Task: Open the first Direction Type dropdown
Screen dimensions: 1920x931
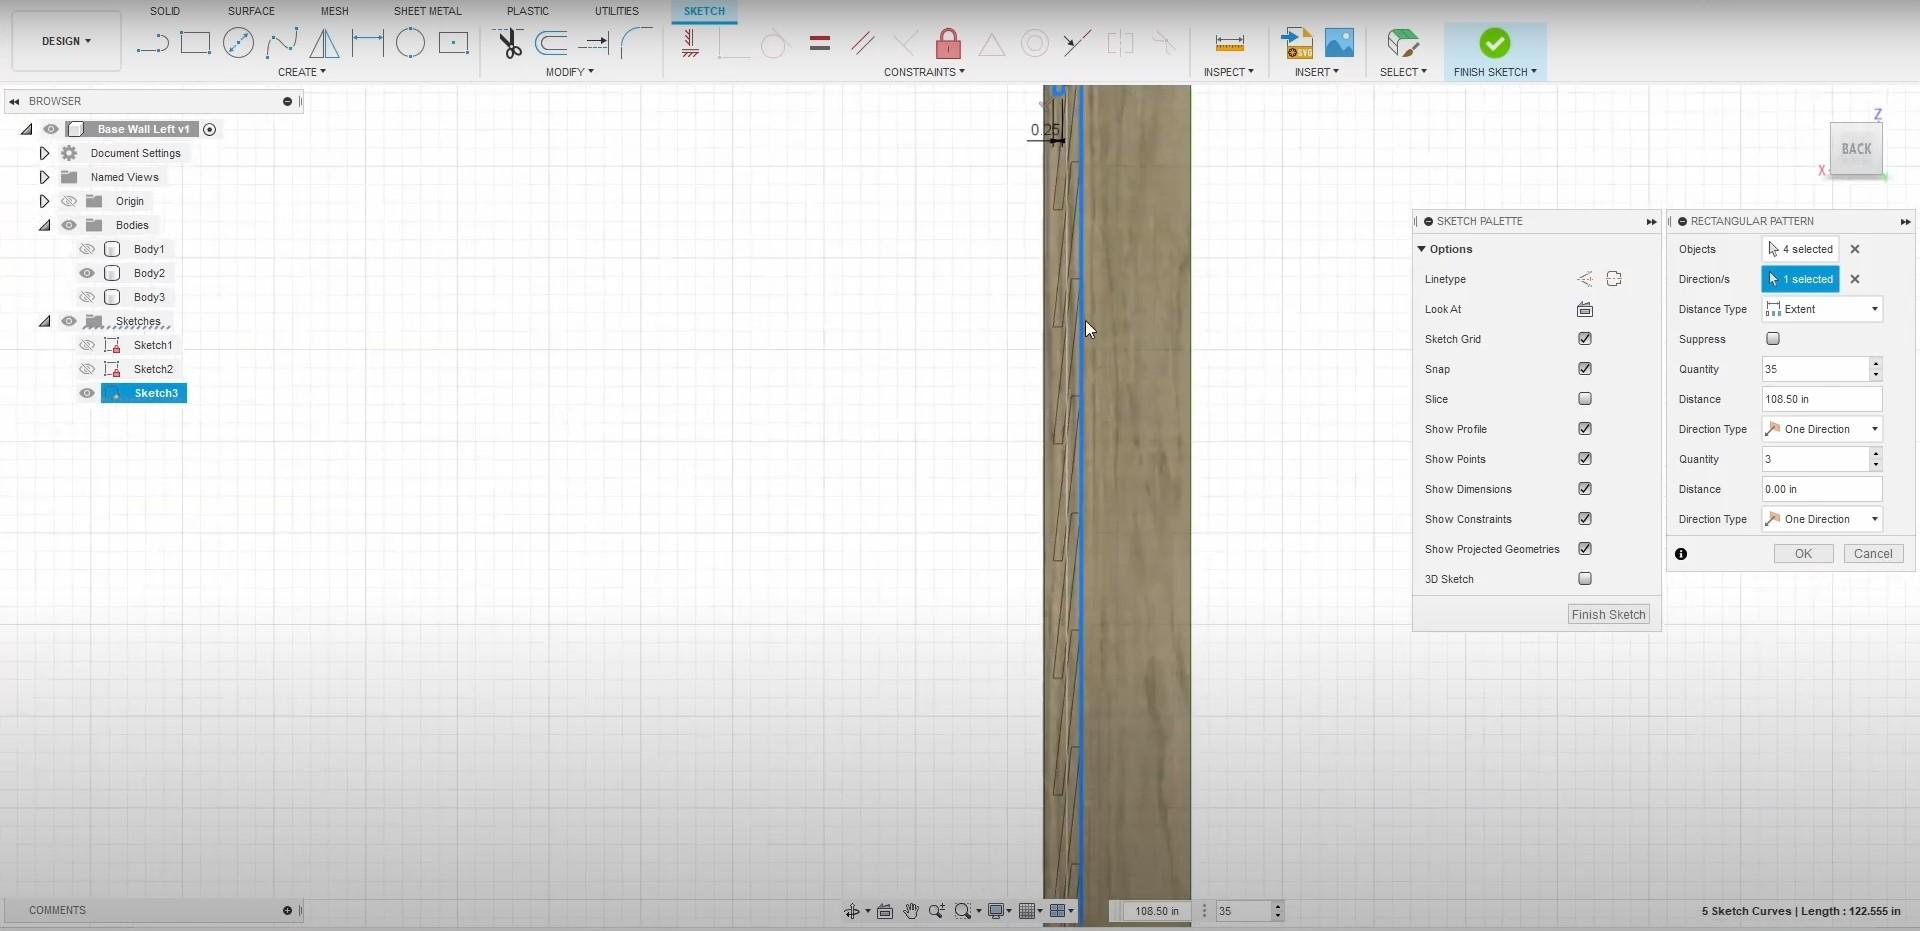Action: pos(1874,429)
